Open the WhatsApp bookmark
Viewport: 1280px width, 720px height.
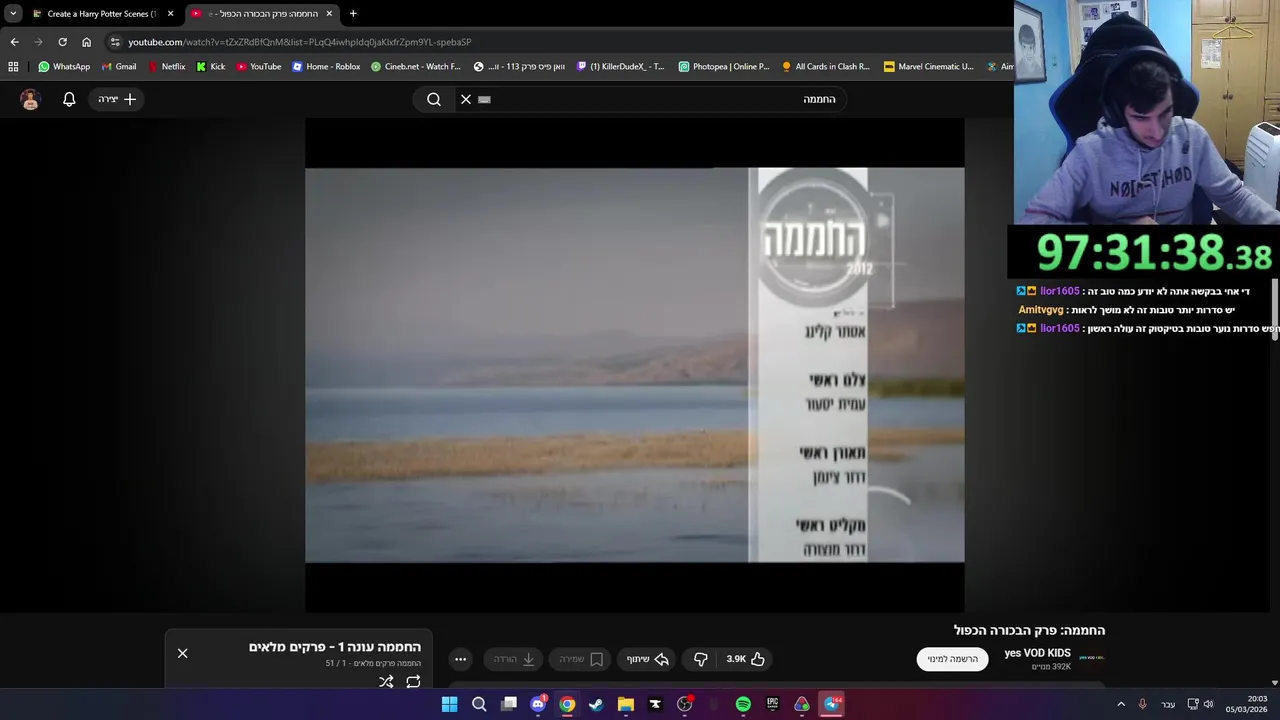pos(64,67)
